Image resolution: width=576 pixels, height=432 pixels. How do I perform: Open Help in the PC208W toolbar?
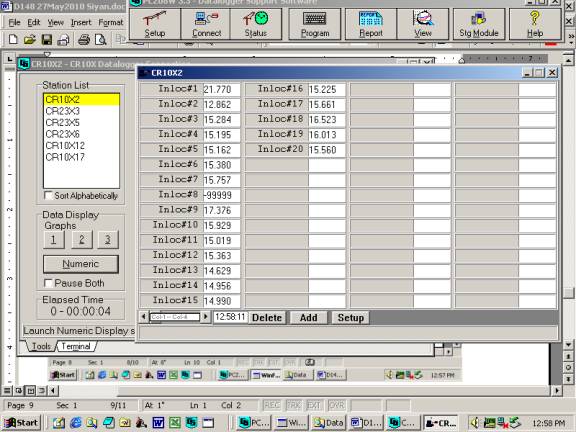pyautogui.click(x=535, y=24)
